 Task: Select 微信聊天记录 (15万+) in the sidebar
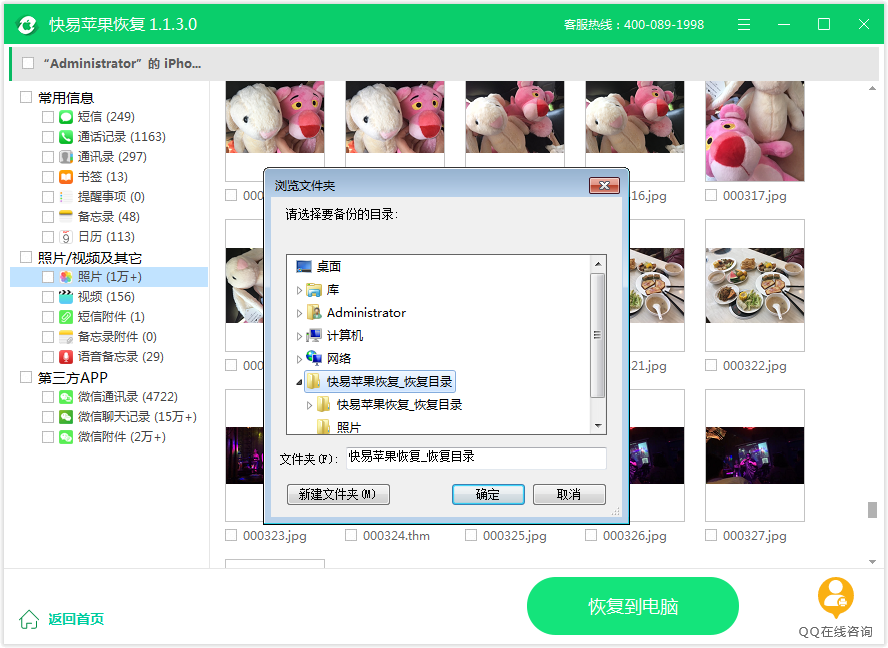click(137, 417)
